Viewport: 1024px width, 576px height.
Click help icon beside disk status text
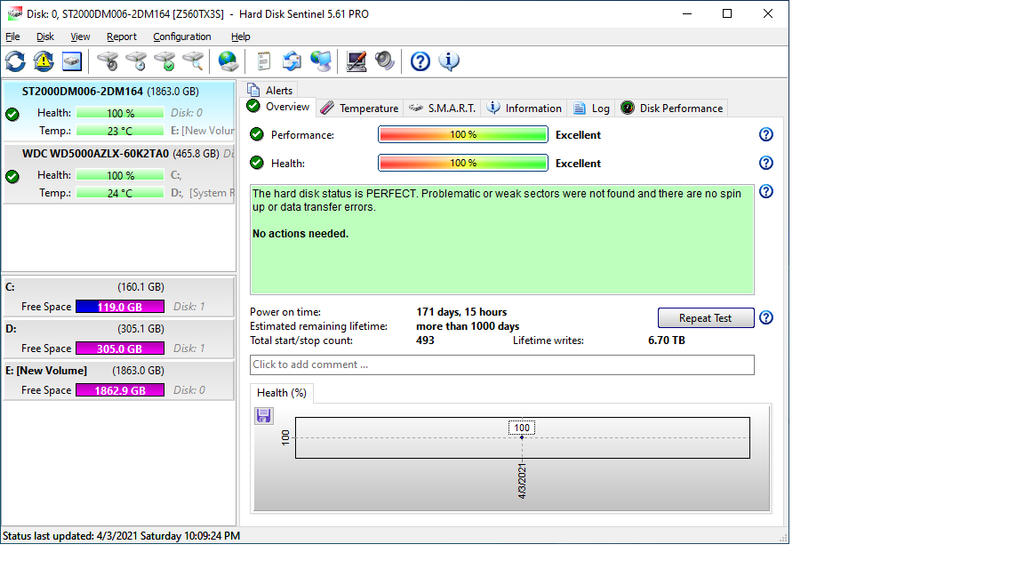766,191
